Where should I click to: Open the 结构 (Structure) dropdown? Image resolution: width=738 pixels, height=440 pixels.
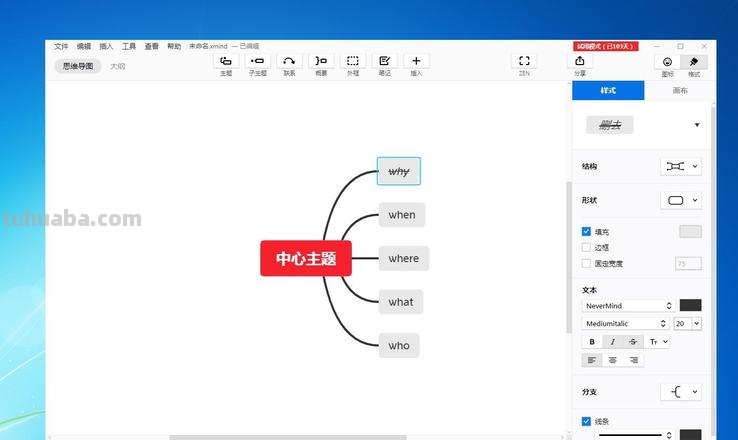click(x=681, y=167)
